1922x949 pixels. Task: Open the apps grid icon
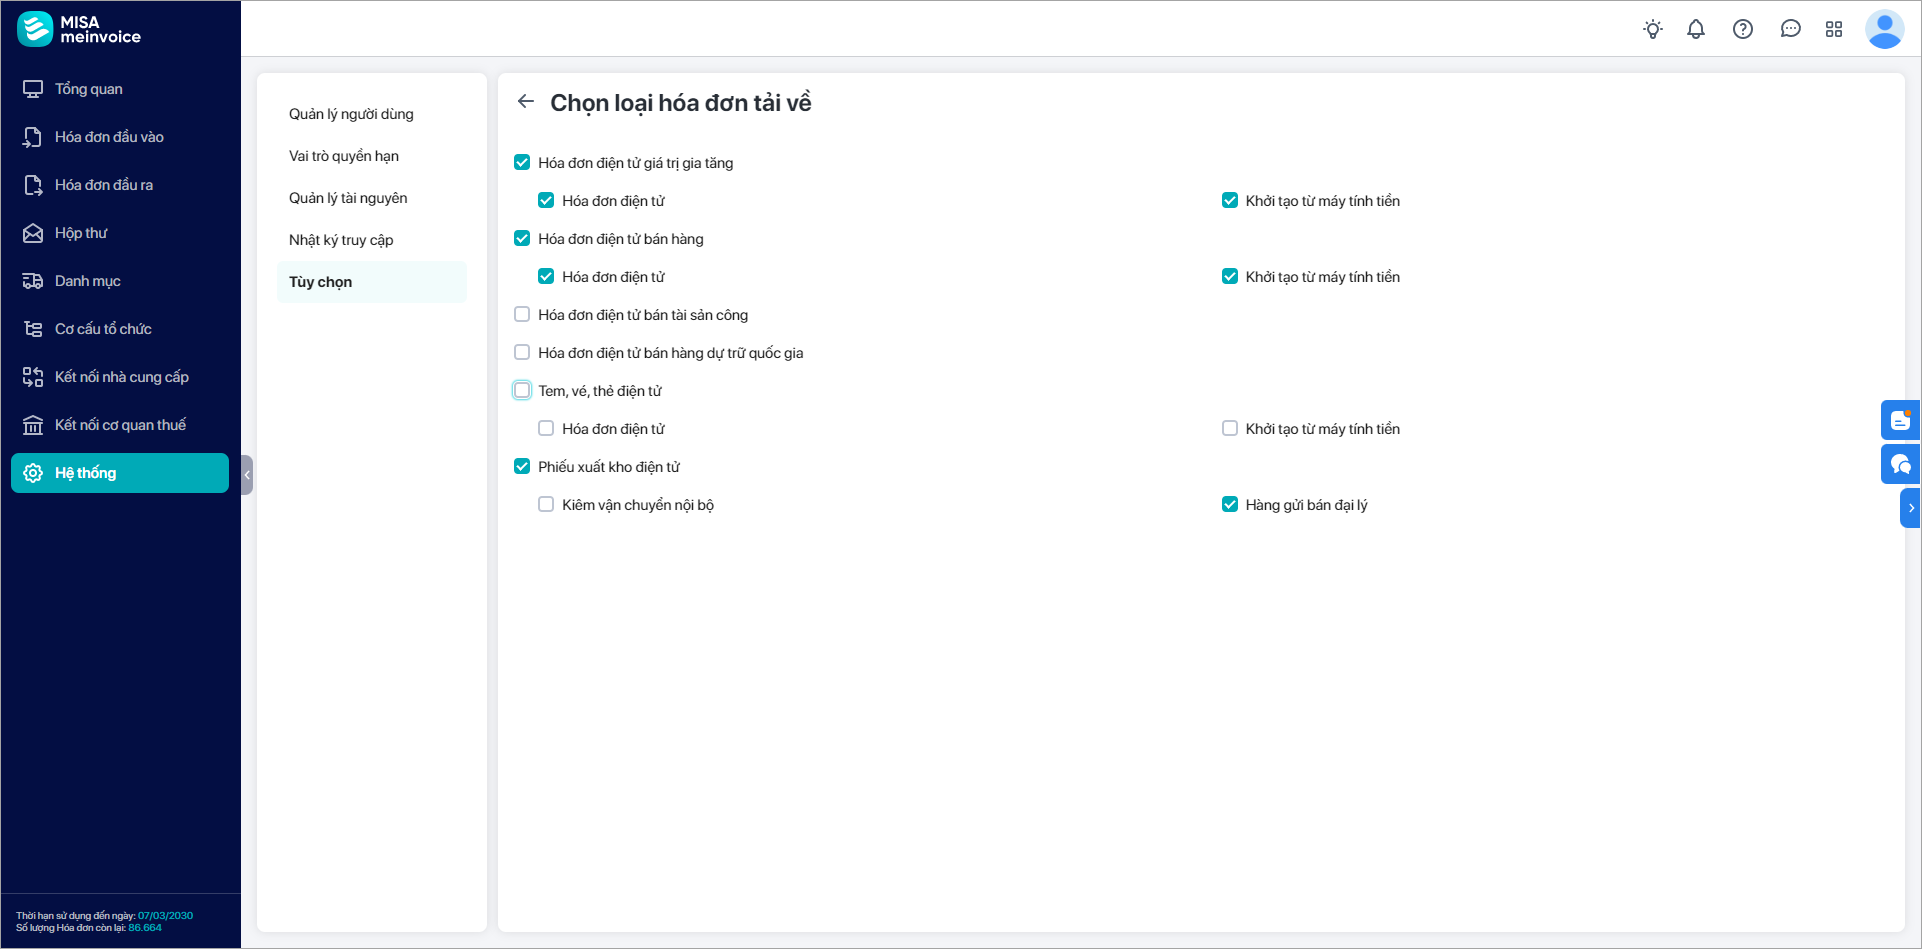click(1834, 29)
